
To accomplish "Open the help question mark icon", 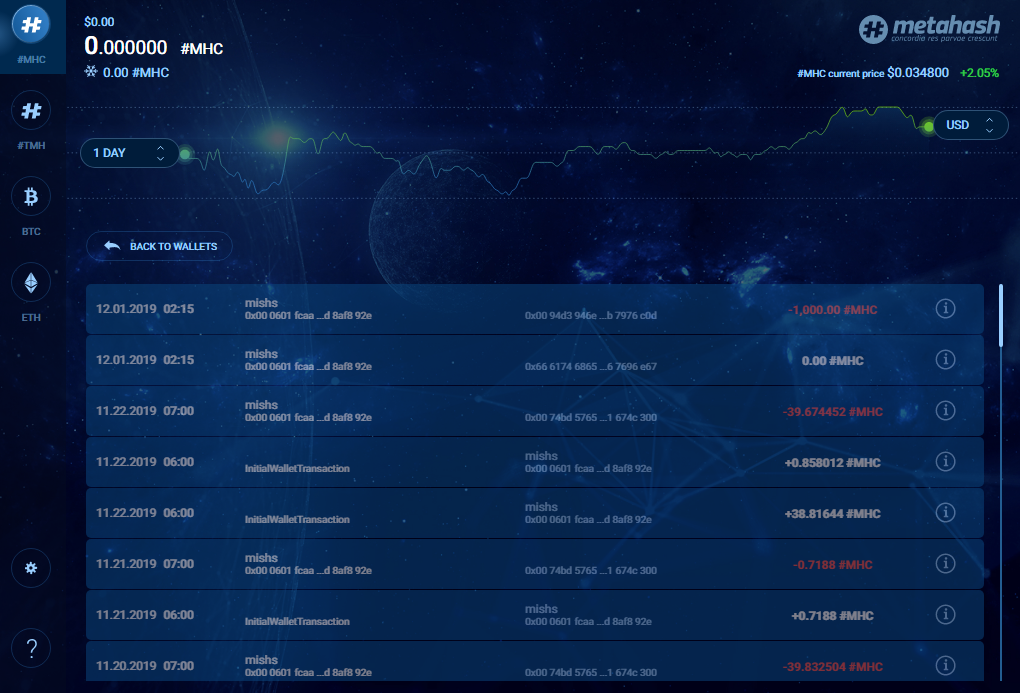I will (31, 648).
